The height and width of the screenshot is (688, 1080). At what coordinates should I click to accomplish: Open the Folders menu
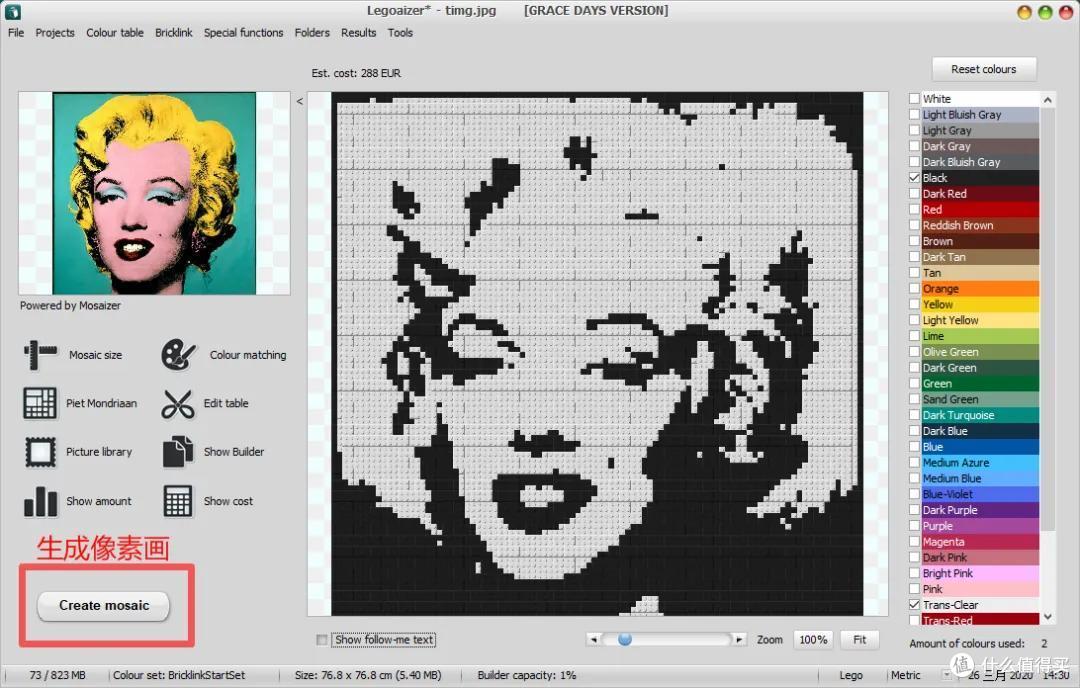point(312,32)
